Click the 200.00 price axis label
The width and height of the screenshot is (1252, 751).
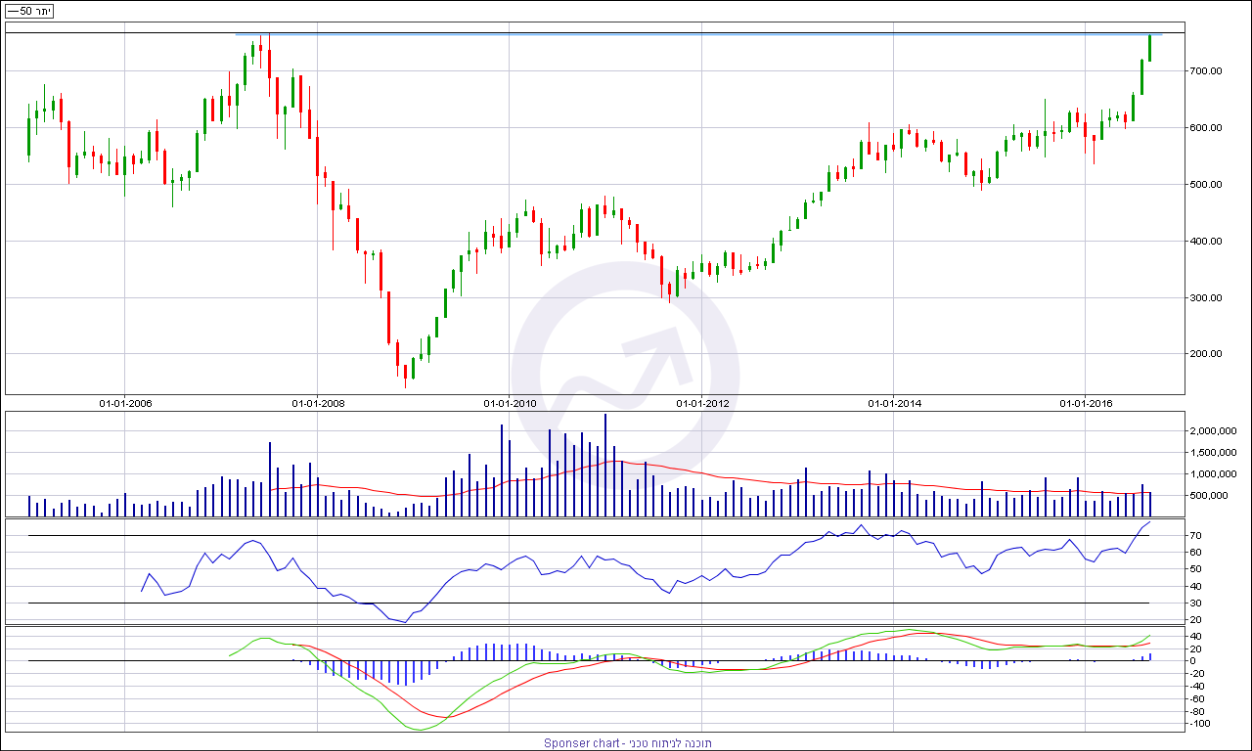[x=1205, y=354]
